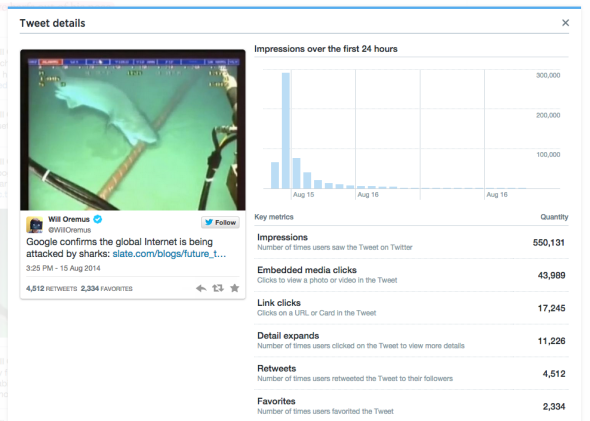Click the 300,000 axis label

point(548,75)
